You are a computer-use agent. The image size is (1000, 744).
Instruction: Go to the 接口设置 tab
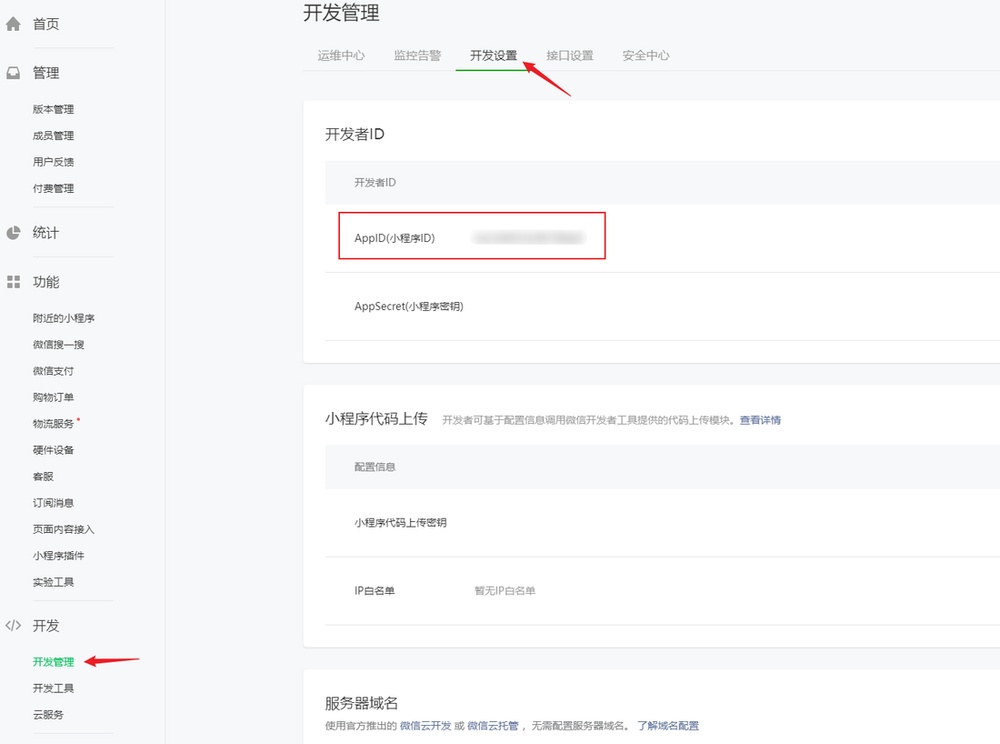(x=569, y=56)
